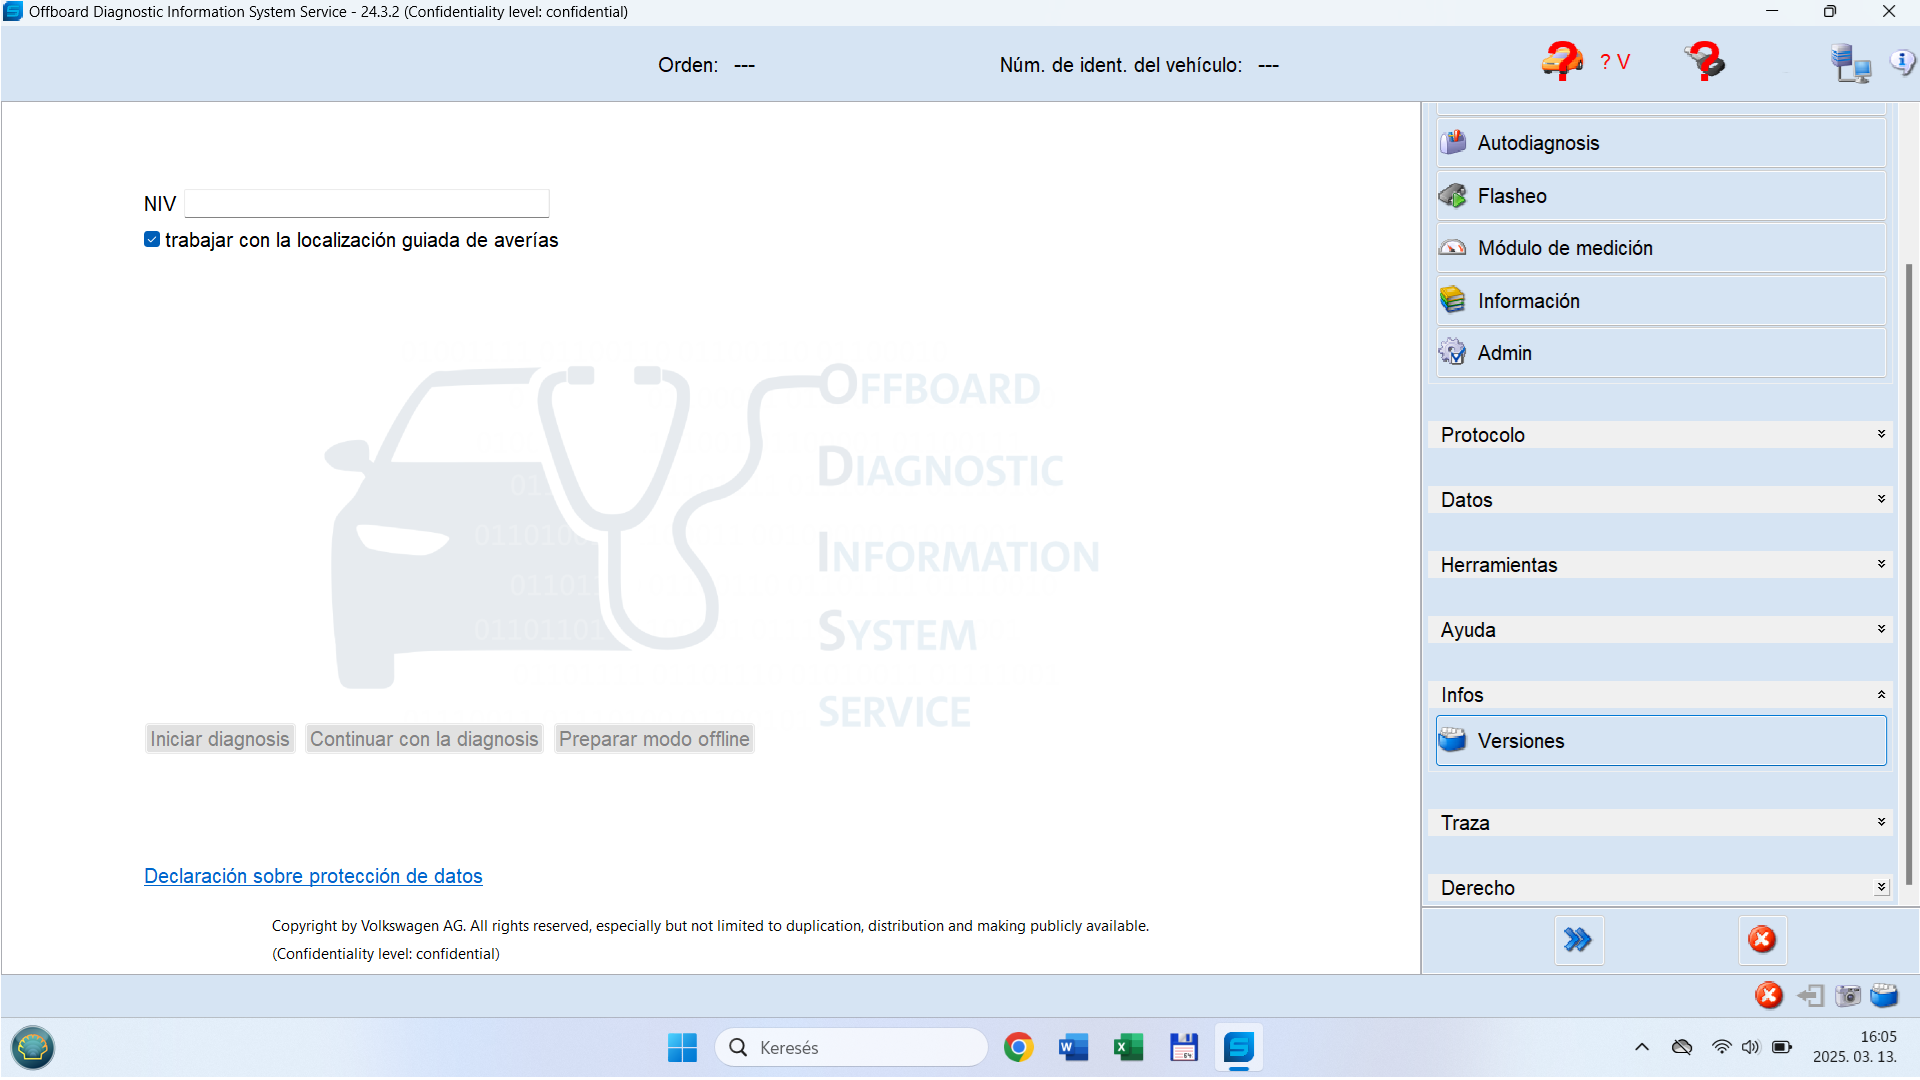Open Declaración sobre protección de datos link
The width and height of the screenshot is (1920, 1080).
tap(313, 876)
